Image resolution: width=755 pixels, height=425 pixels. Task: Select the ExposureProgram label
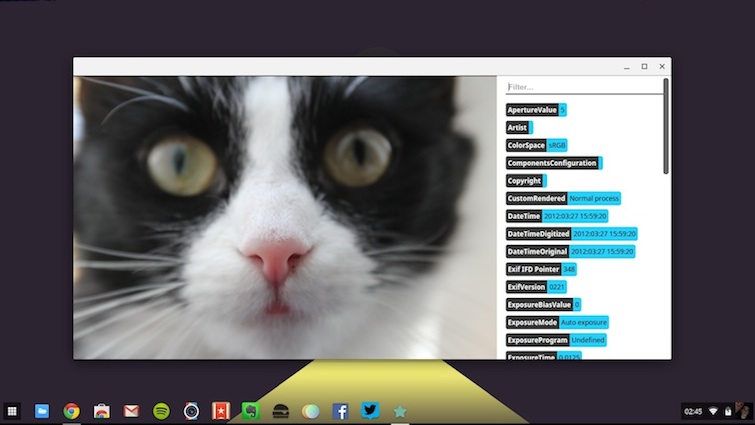click(537, 340)
